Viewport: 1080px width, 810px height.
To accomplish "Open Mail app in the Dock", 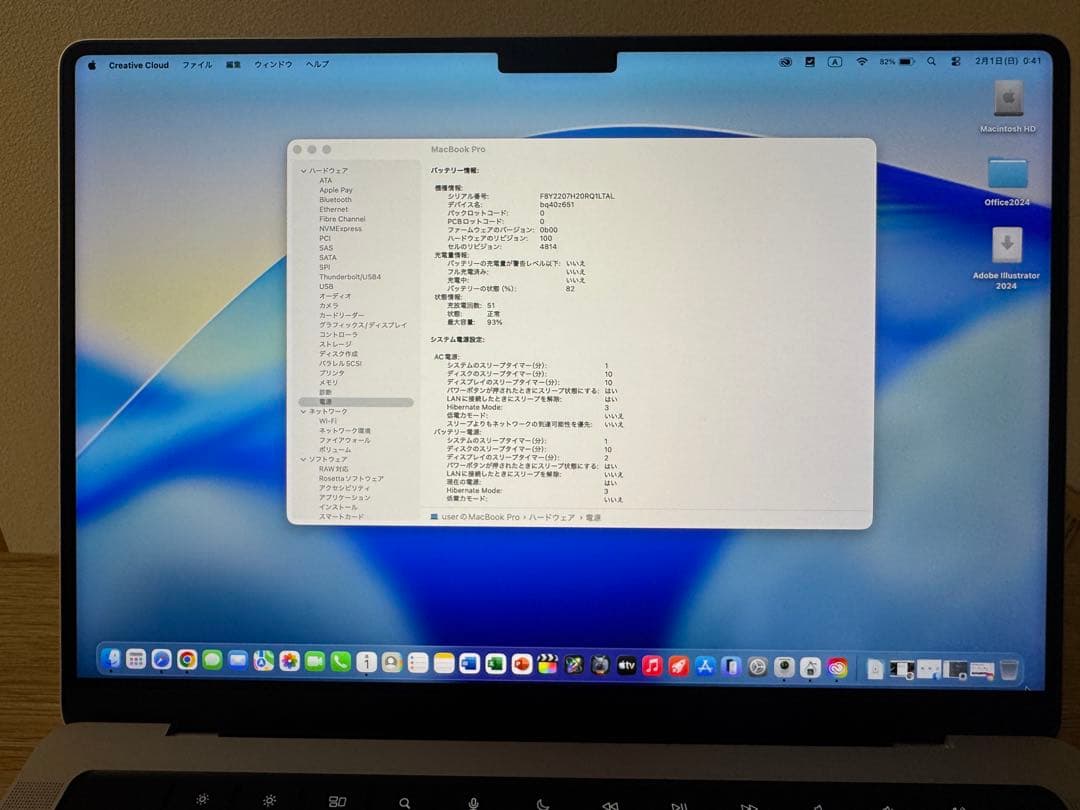I will pyautogui.click(x=238, y=661).
